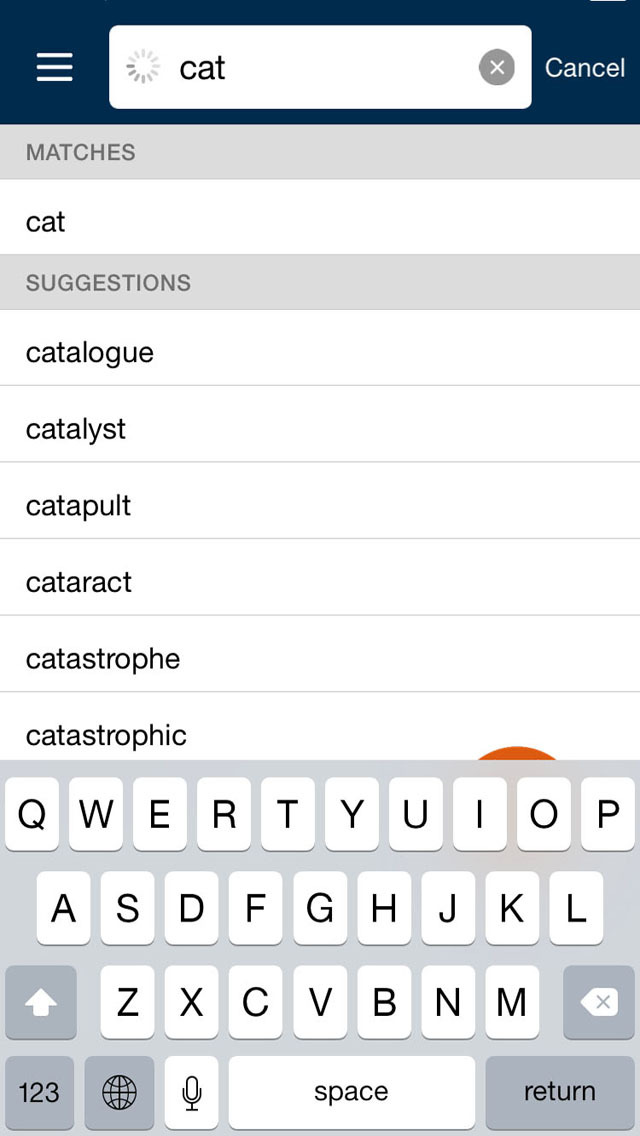Screen dimensions: 640x1136
Task: Open the "catalyst" suggestion
Action: [x=320, y=429]
